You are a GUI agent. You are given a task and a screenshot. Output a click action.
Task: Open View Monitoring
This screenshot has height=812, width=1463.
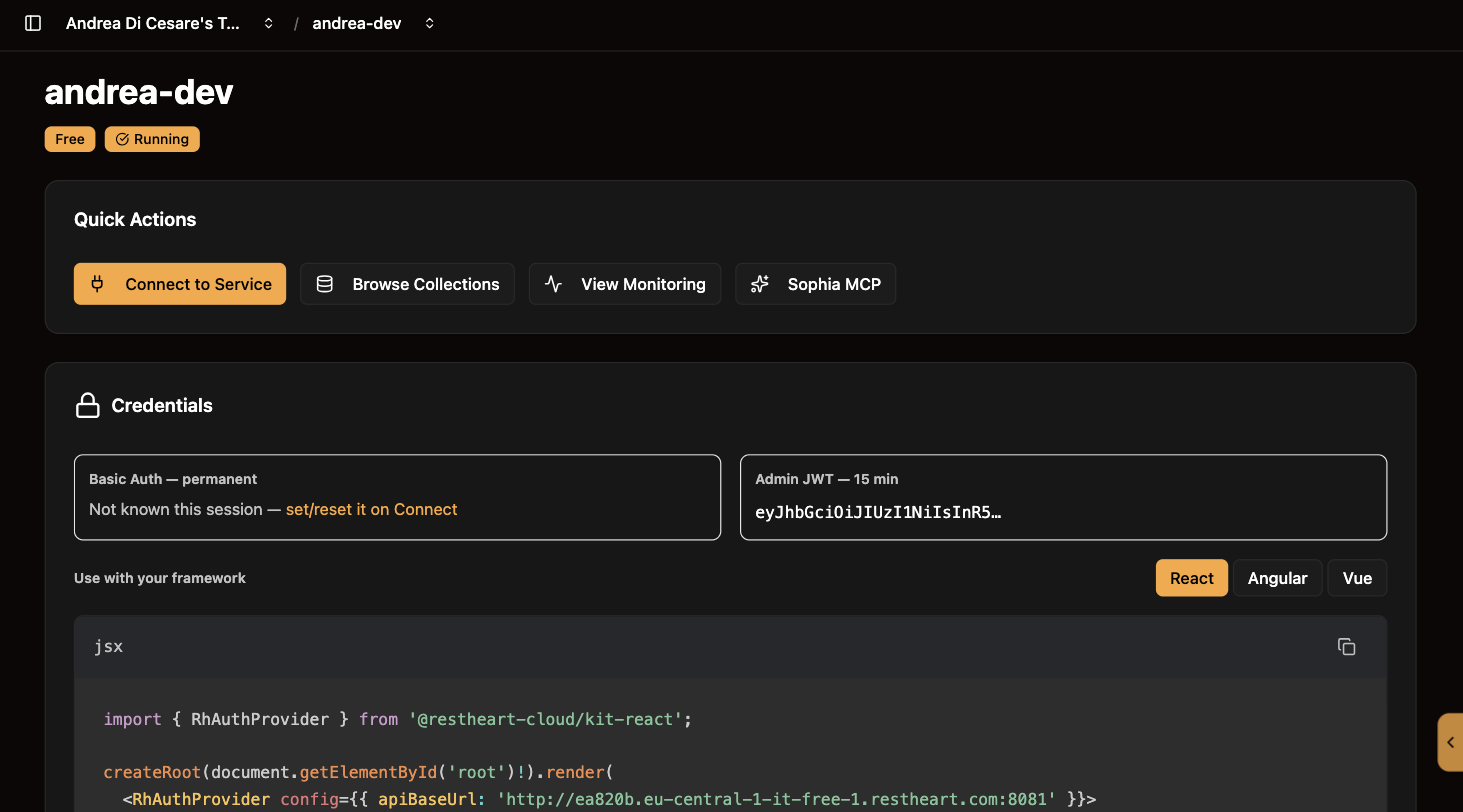tap(625, 284)
